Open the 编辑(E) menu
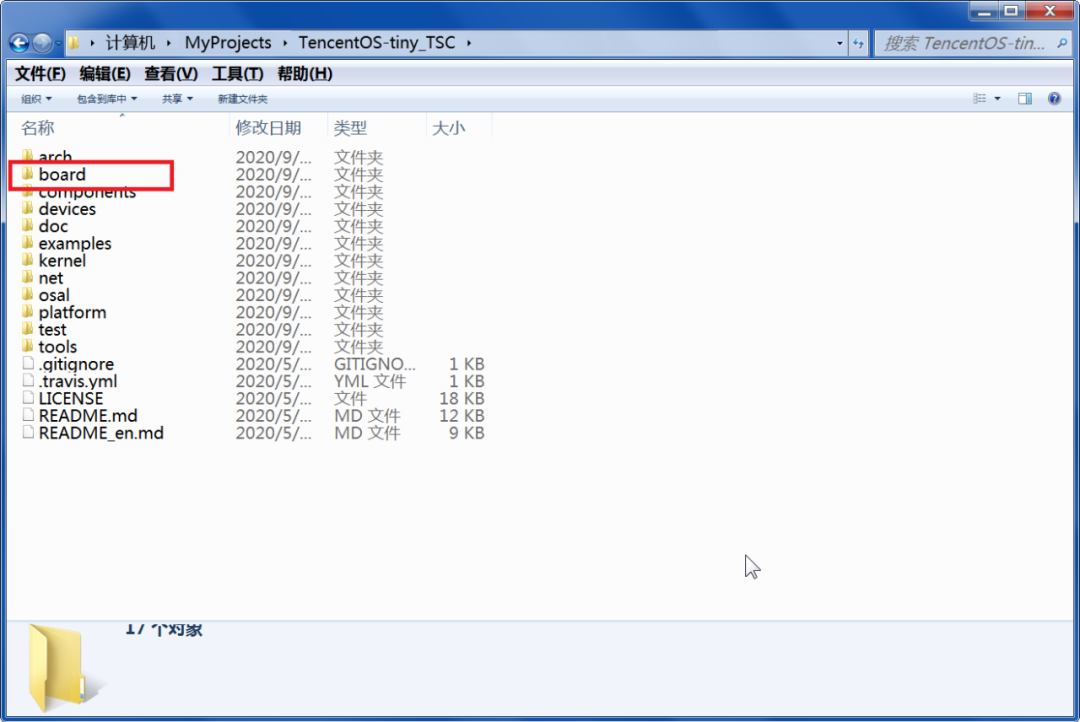This screenshot has width=1080, height=722. click(x=105, y=74)
